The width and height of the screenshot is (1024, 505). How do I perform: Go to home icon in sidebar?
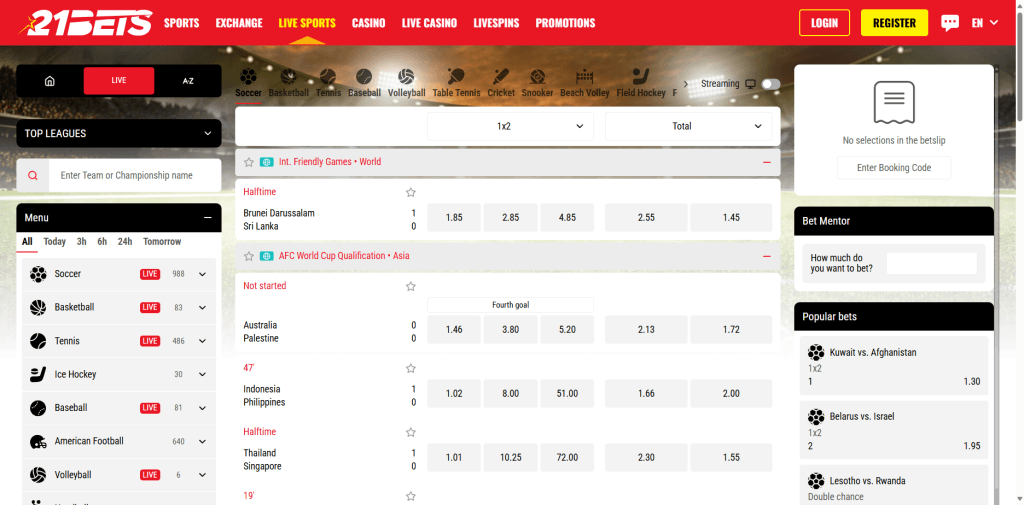[x=50, y=81]
